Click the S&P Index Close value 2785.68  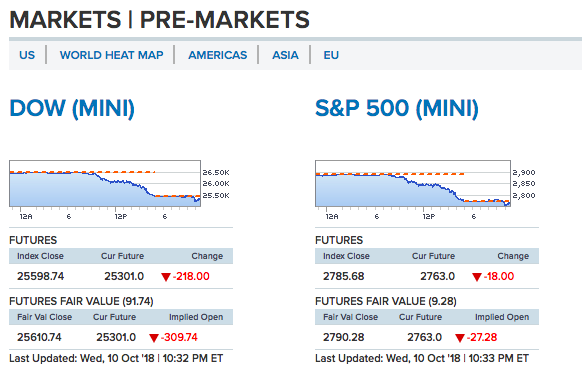point(344,276)
